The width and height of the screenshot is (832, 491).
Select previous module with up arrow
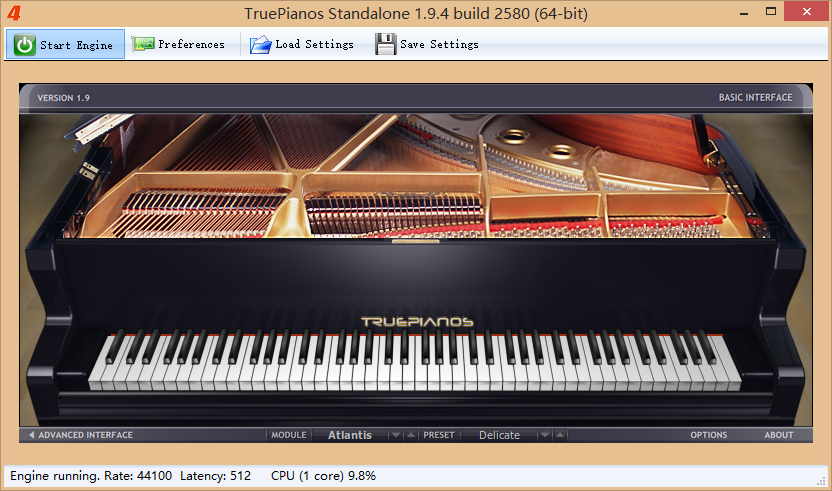coord(411,435)
